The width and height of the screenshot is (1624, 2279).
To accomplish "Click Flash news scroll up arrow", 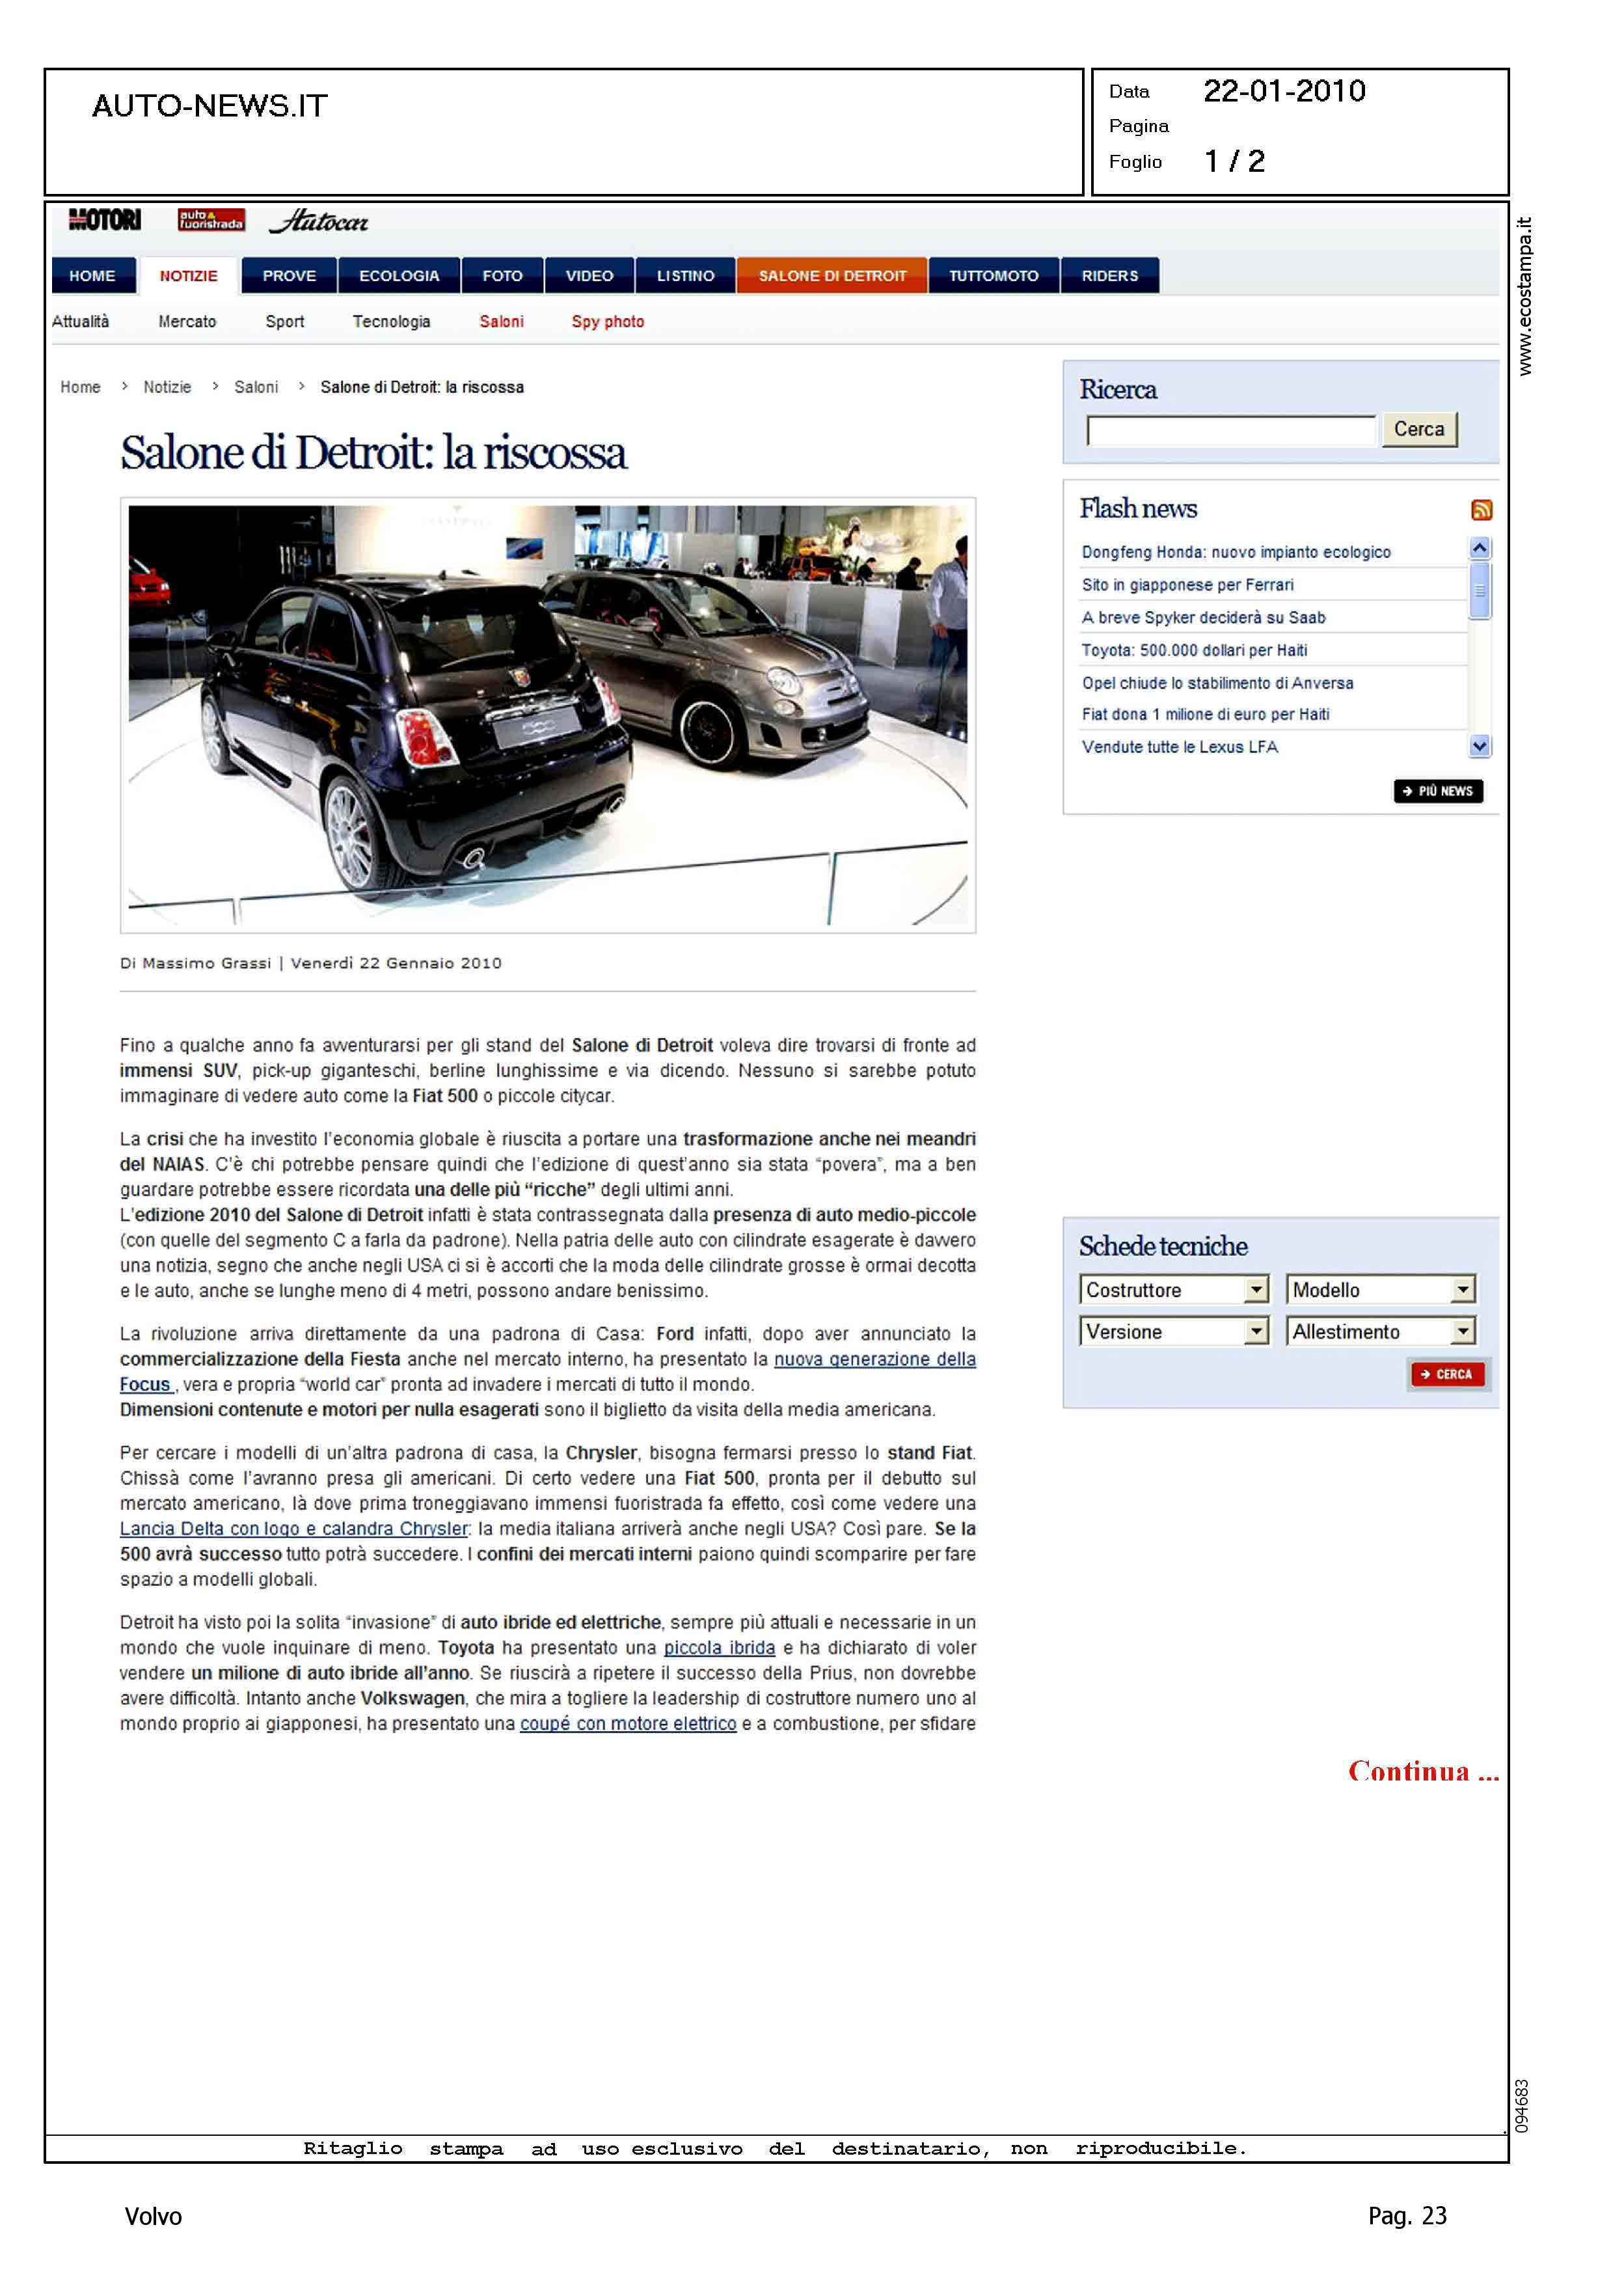I will point(1479,548).
